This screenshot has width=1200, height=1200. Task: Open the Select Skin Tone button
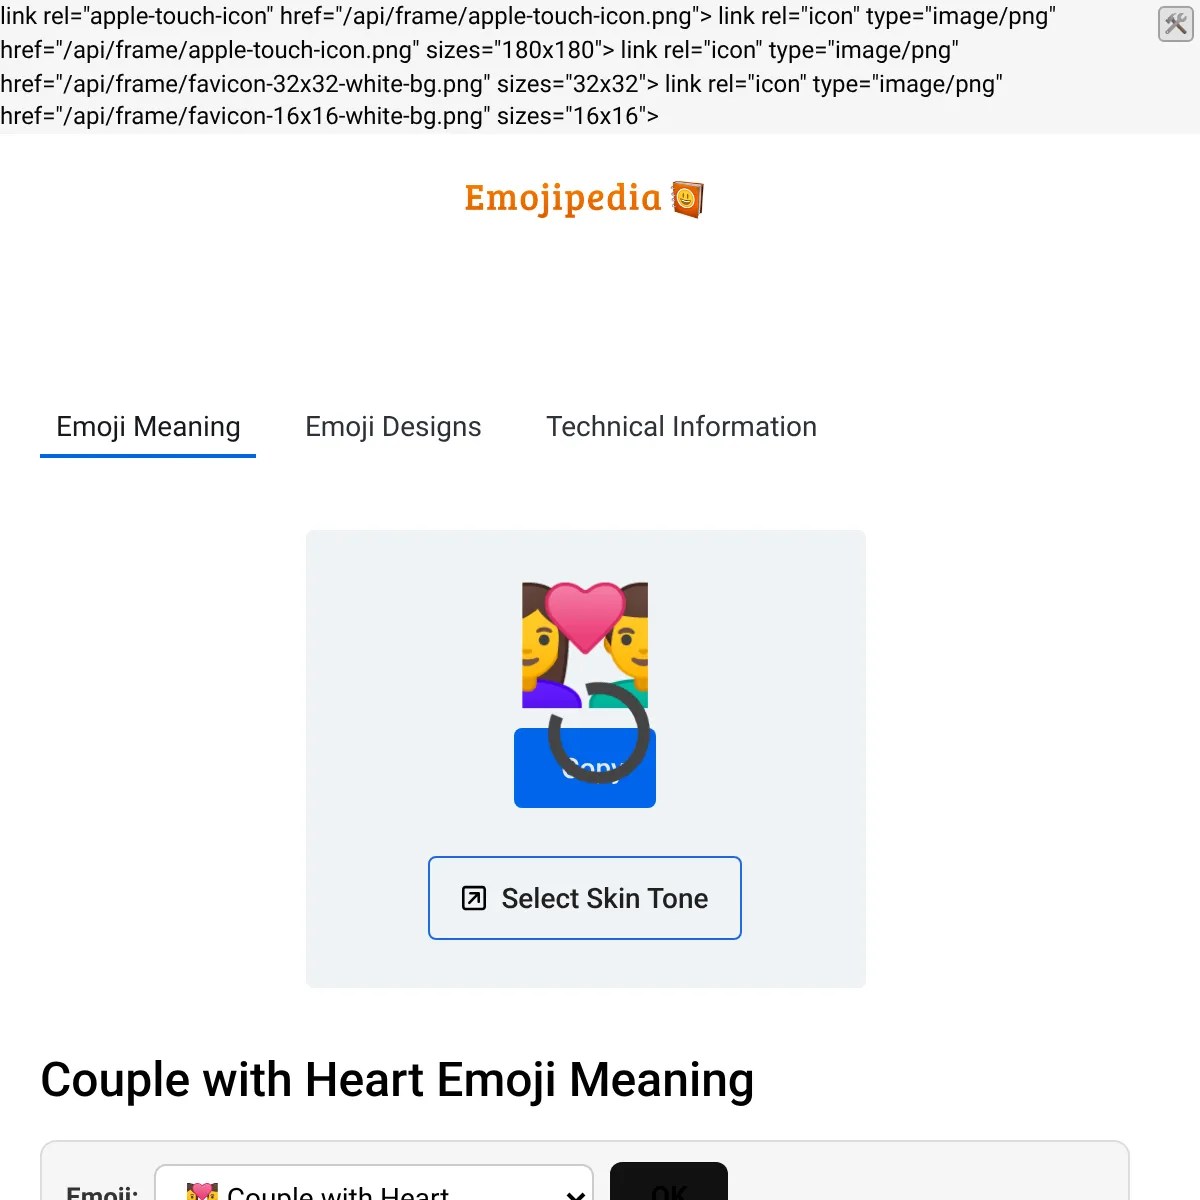pos(585,898)
